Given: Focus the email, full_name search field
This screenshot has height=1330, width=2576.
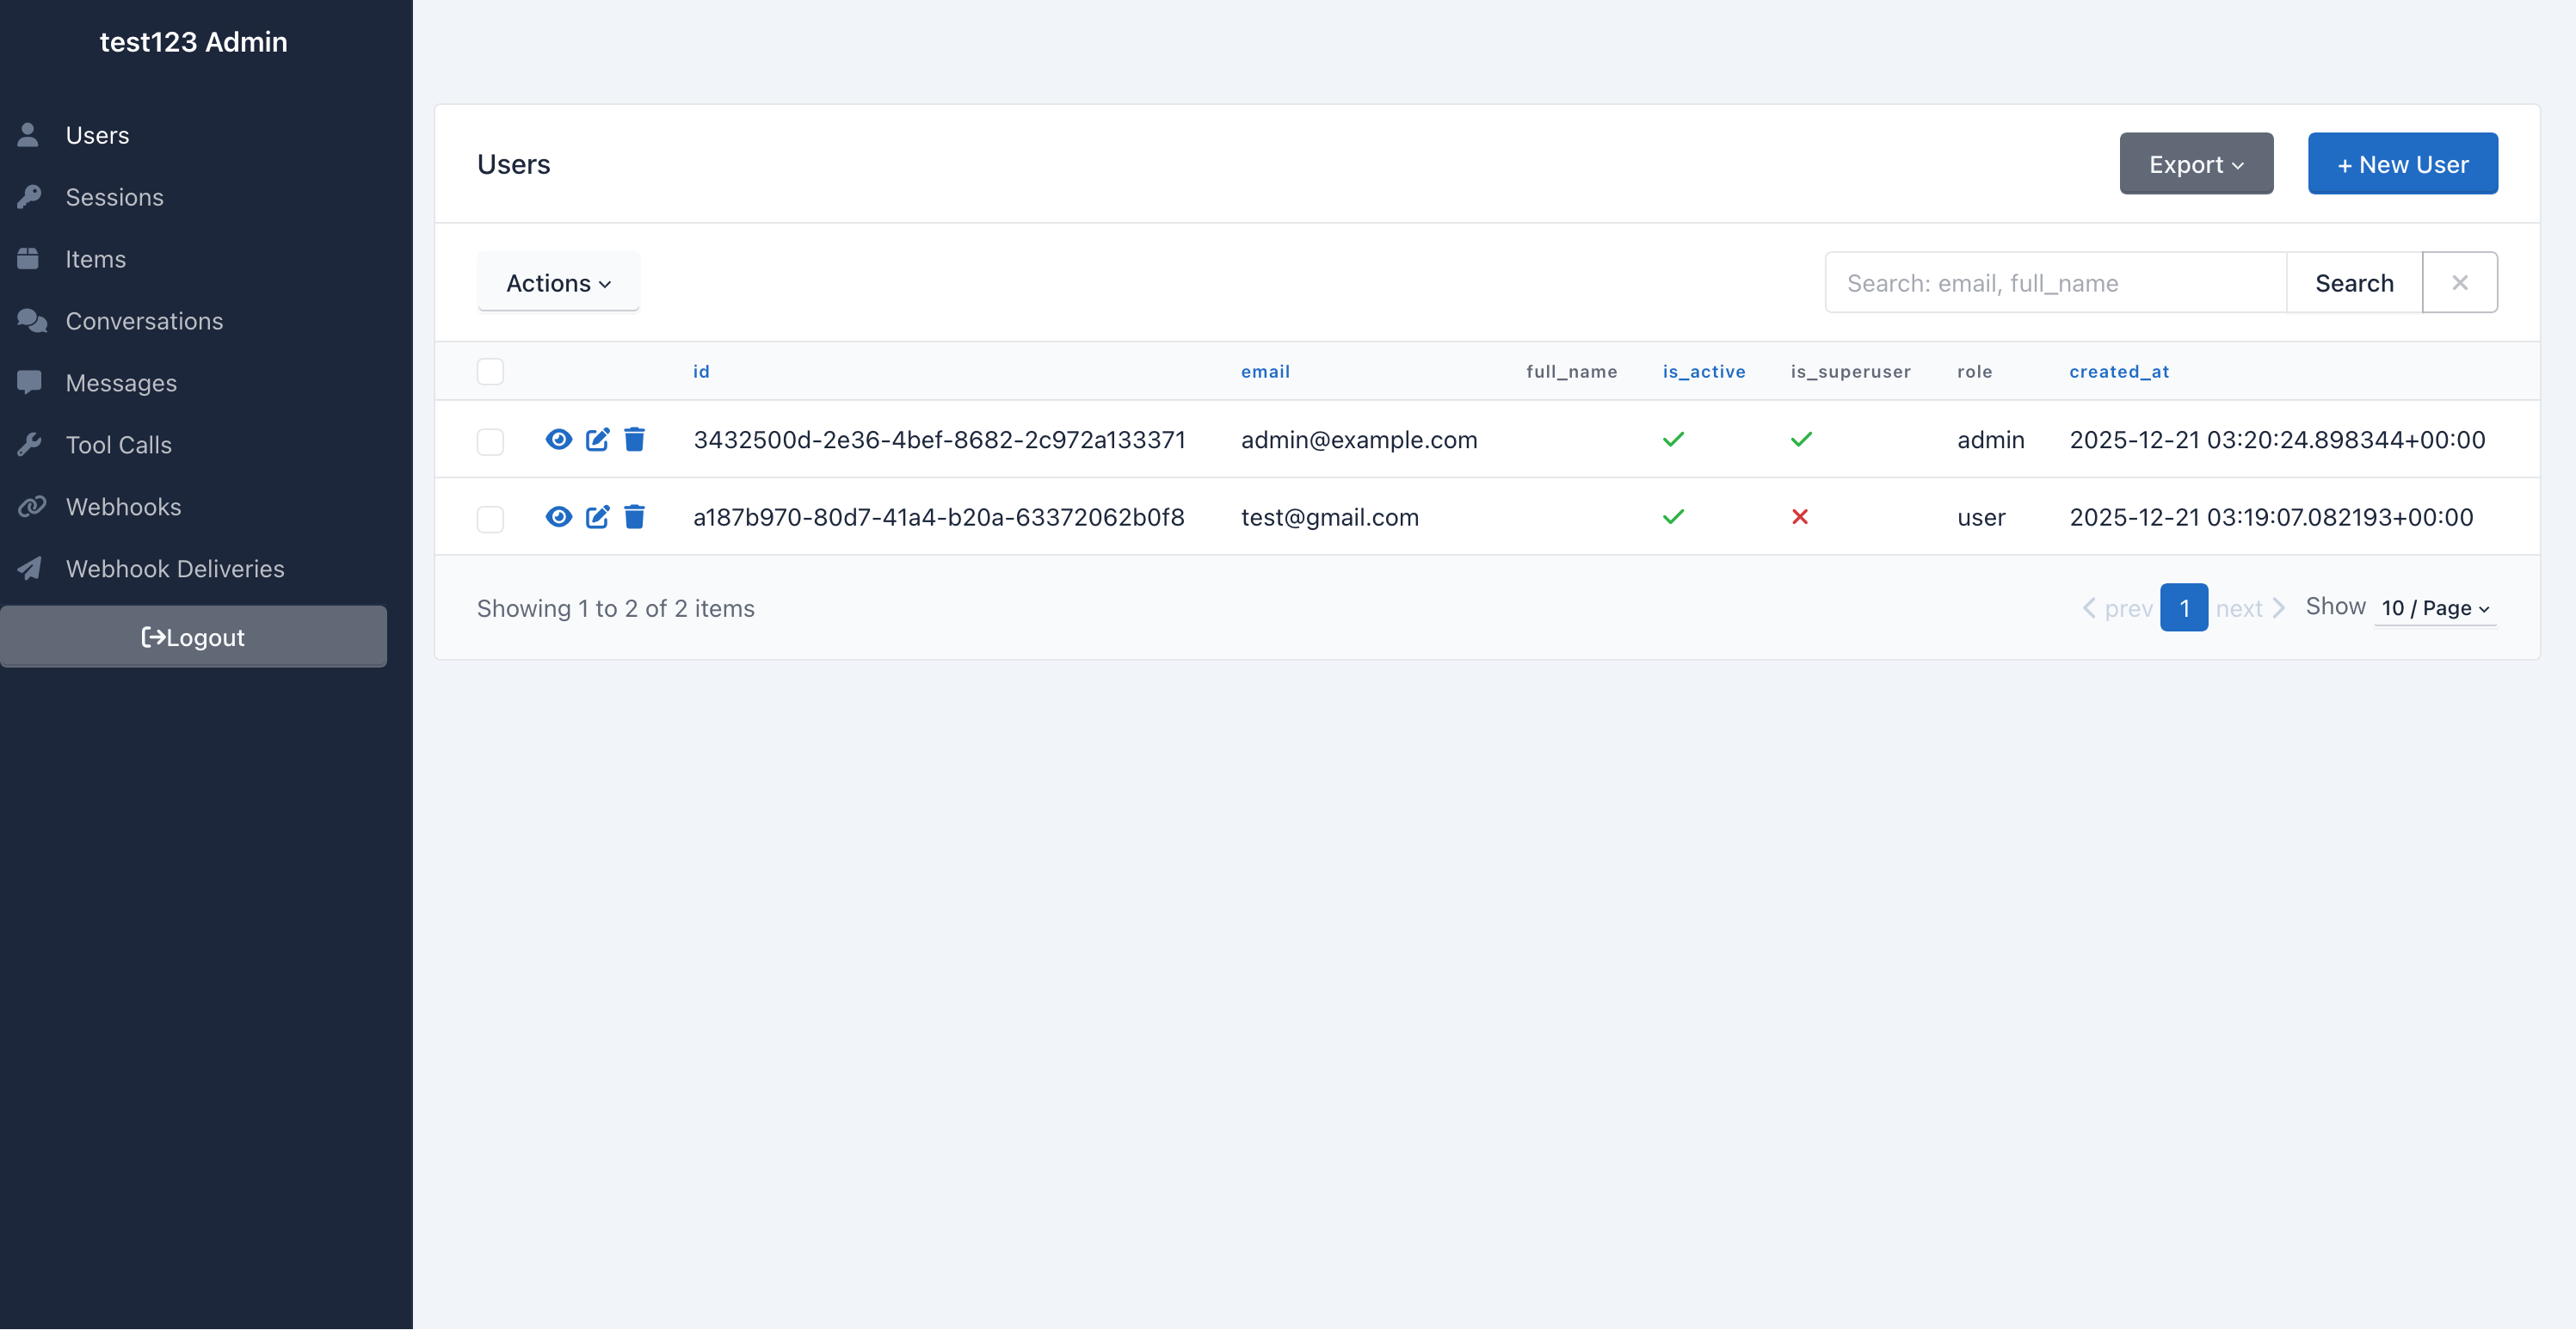Looking at the screenshot, I should coord(2055,283).
